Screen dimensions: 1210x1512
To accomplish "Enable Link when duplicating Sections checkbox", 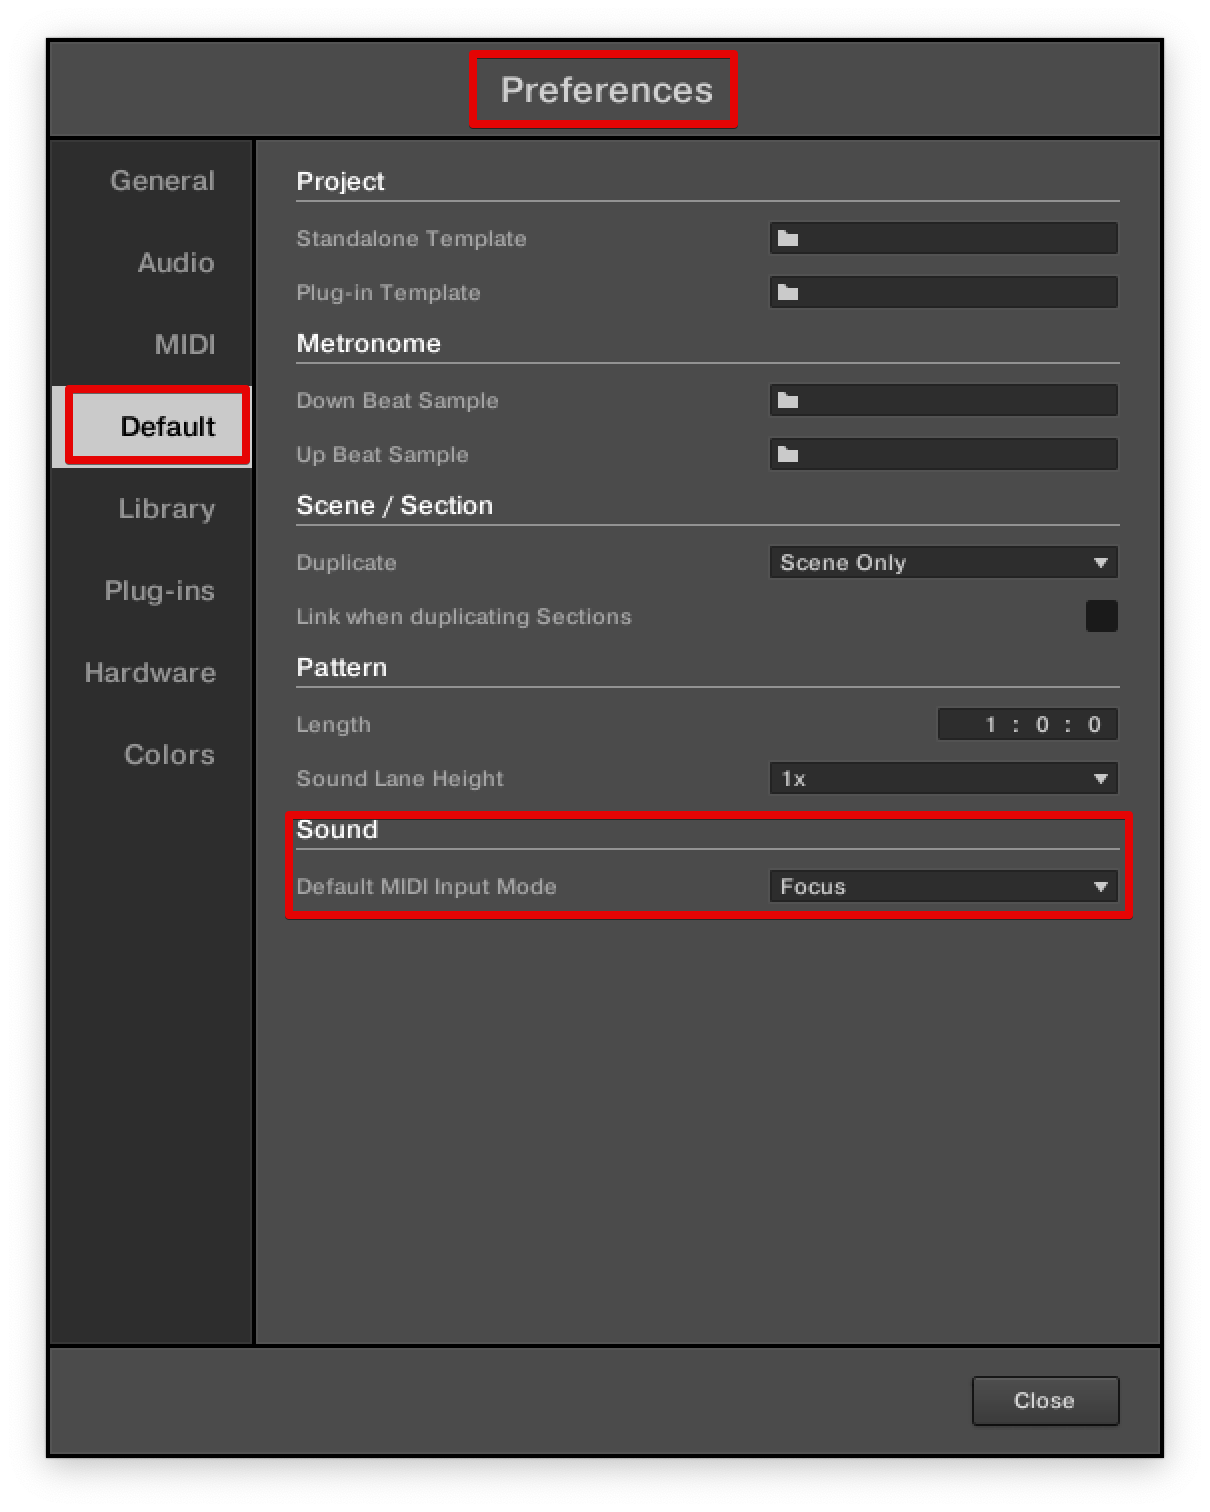I will pos(1101,616).
